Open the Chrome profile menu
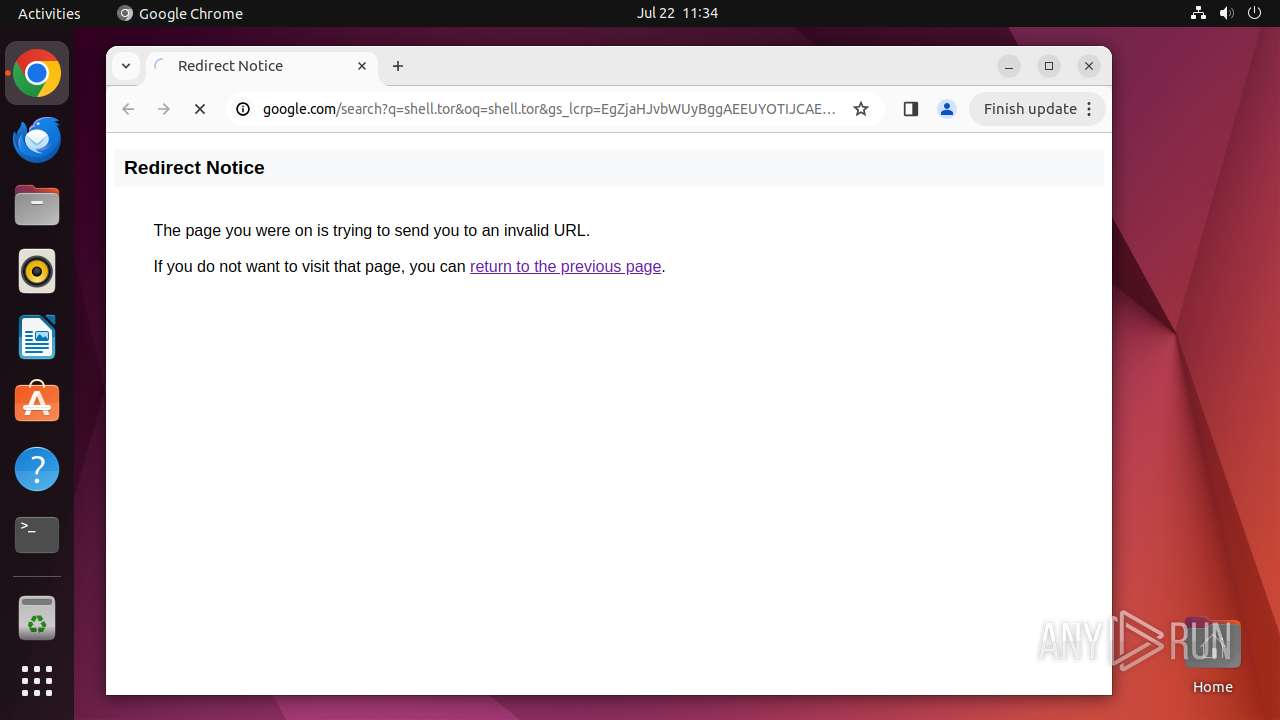Screen dimensions: 1280x720 pyautogui.click(x=947, y=109)
